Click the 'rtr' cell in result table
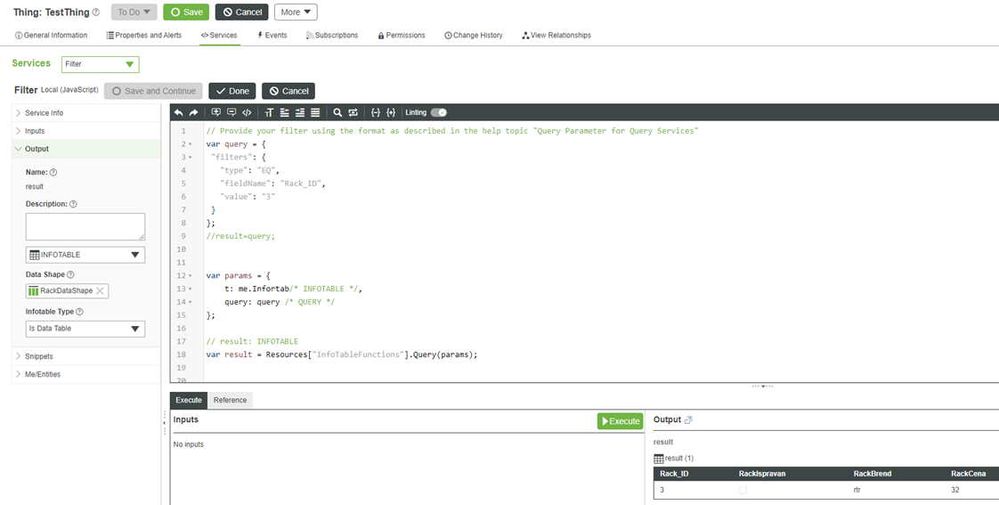Viewport: 999px width, 505px height. point(856,490)
